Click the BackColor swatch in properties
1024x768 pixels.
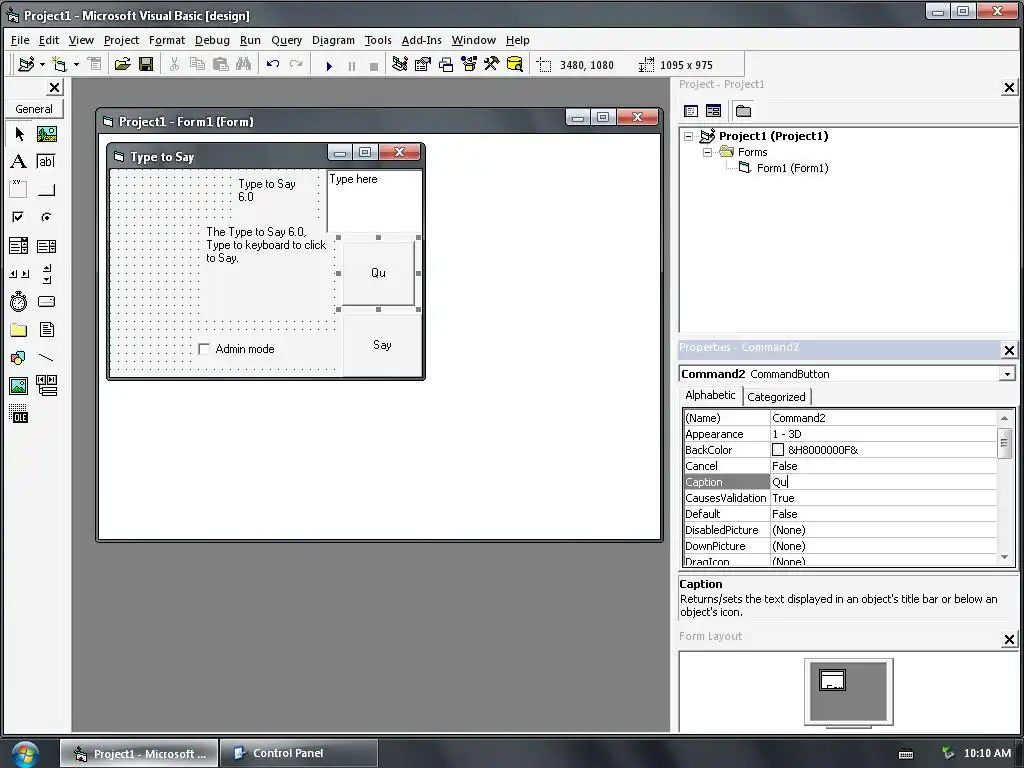[x=778, y=450]
